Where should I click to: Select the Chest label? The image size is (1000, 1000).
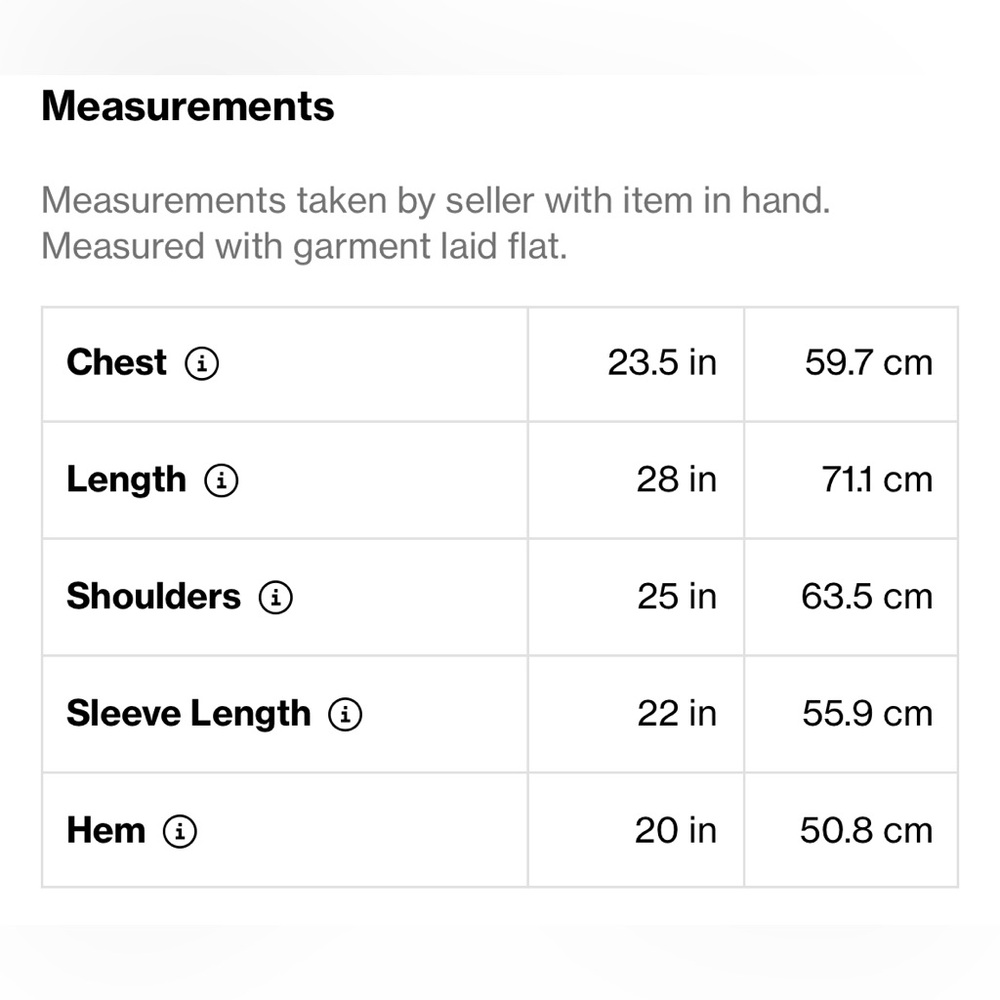117,363
